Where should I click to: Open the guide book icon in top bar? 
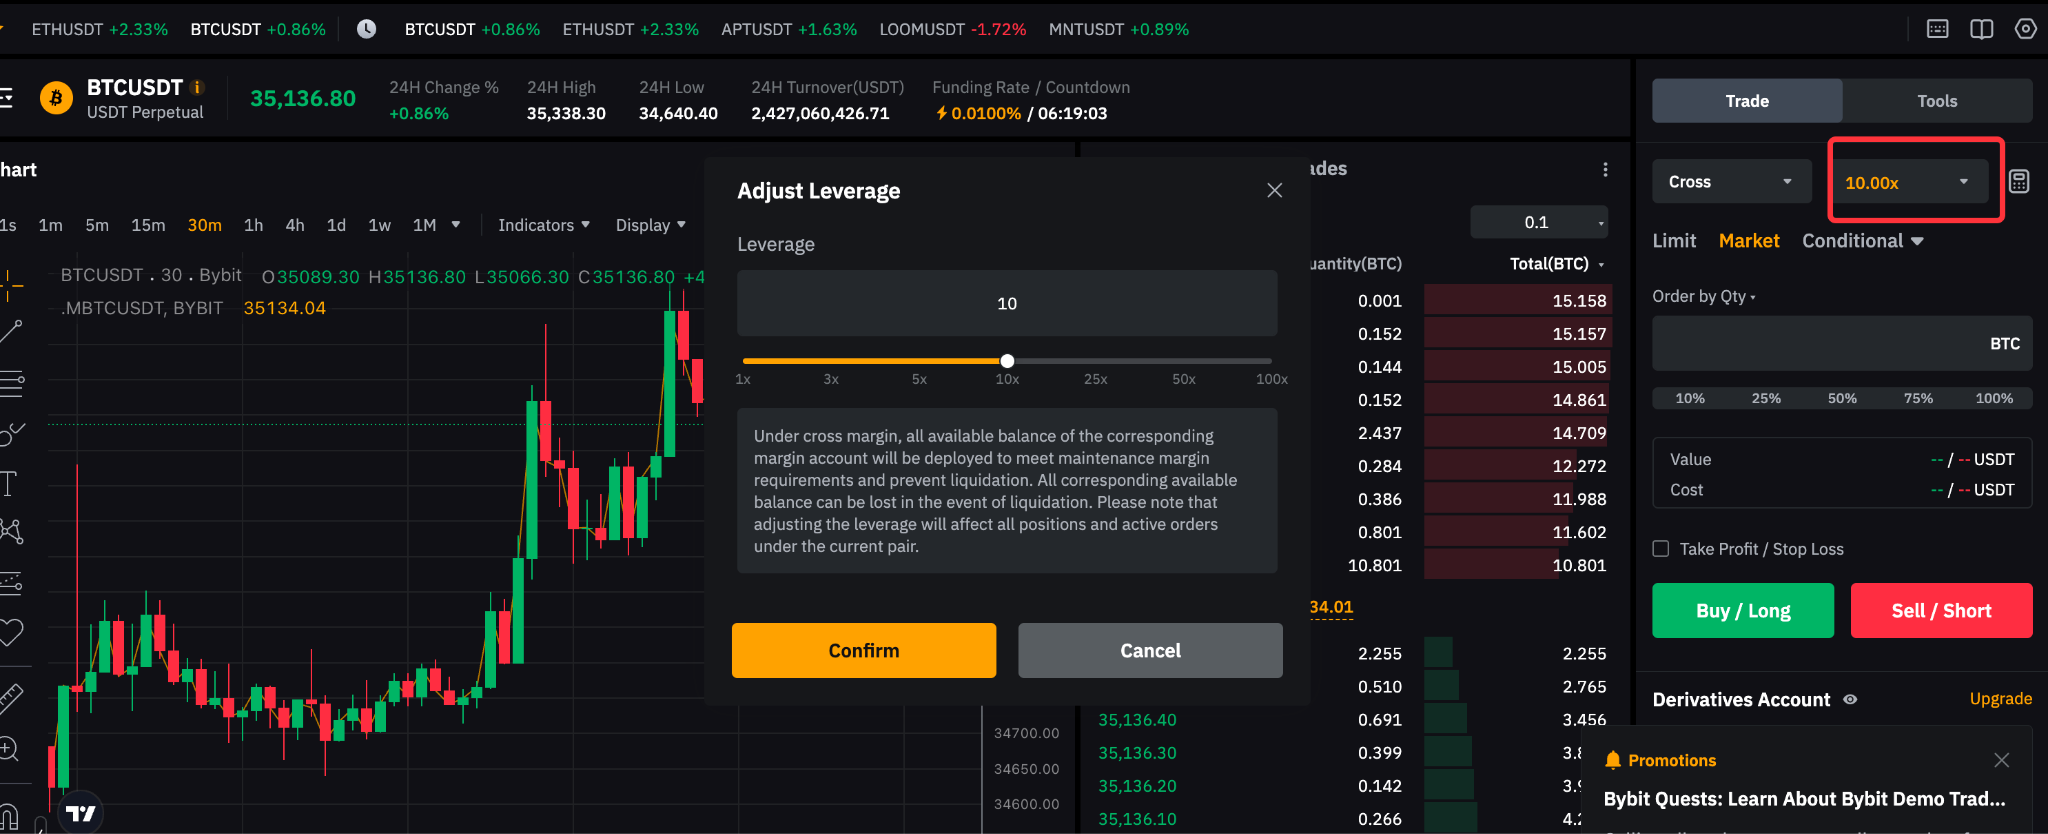point(1982,29)
